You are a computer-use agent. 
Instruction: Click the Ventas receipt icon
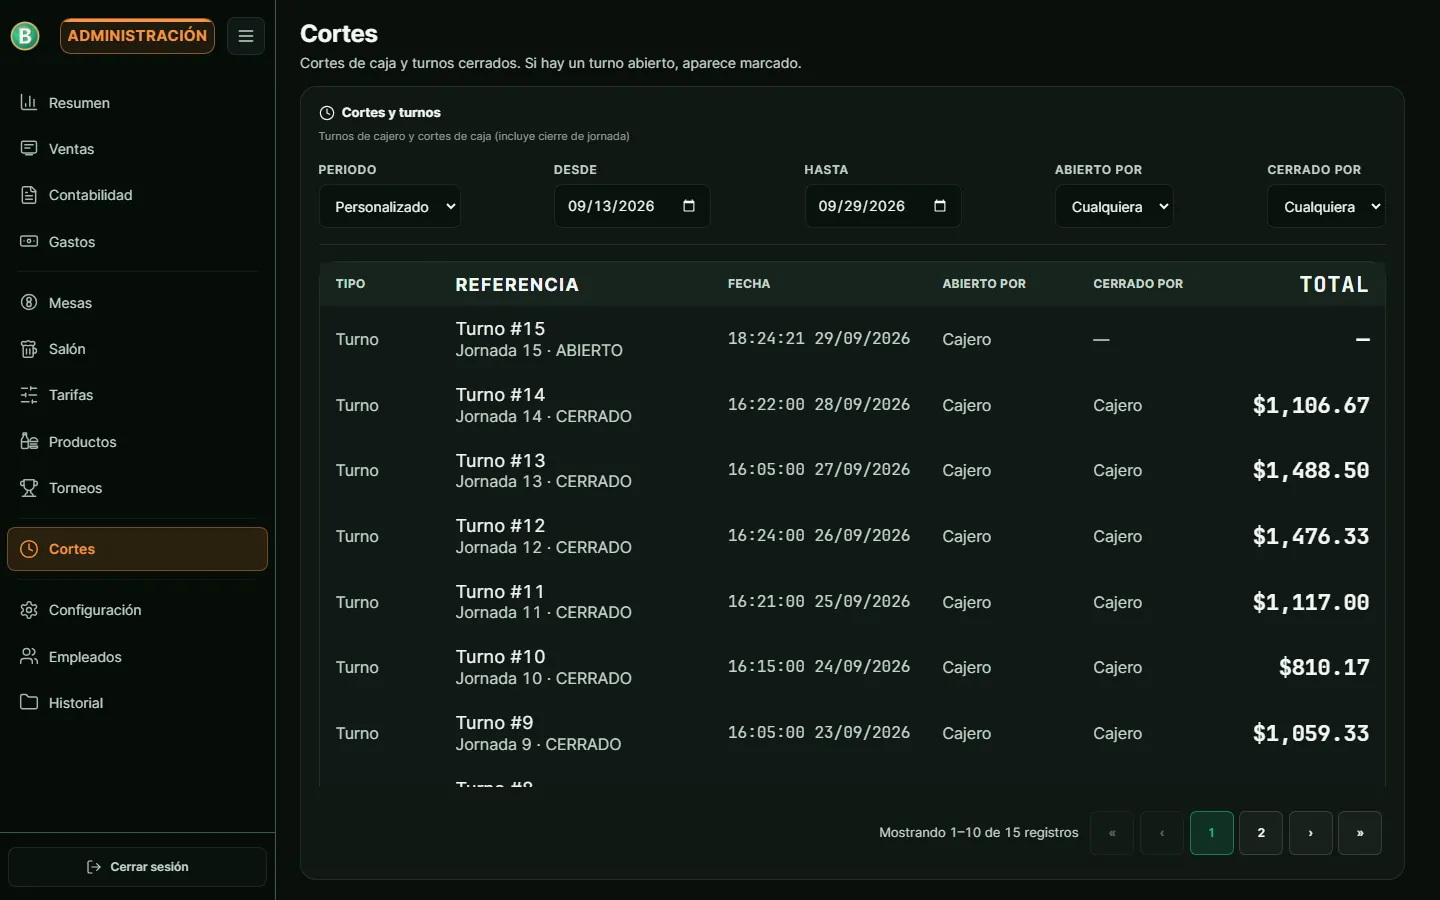(29, 148)
